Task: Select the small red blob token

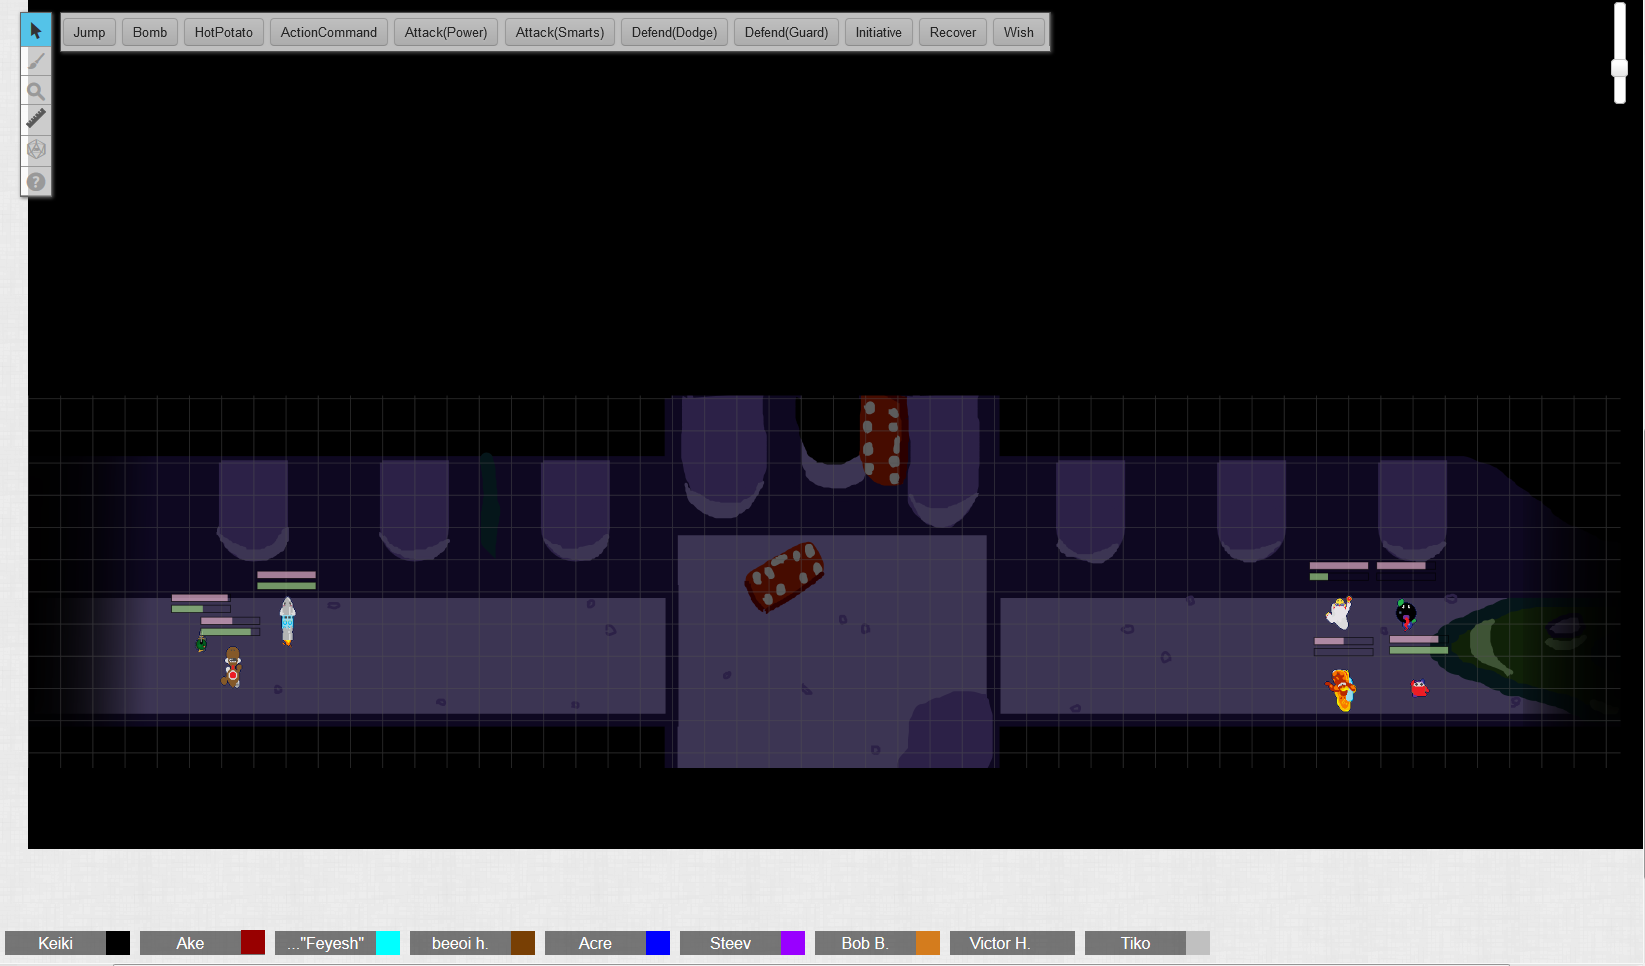Action: point(1419,688)
